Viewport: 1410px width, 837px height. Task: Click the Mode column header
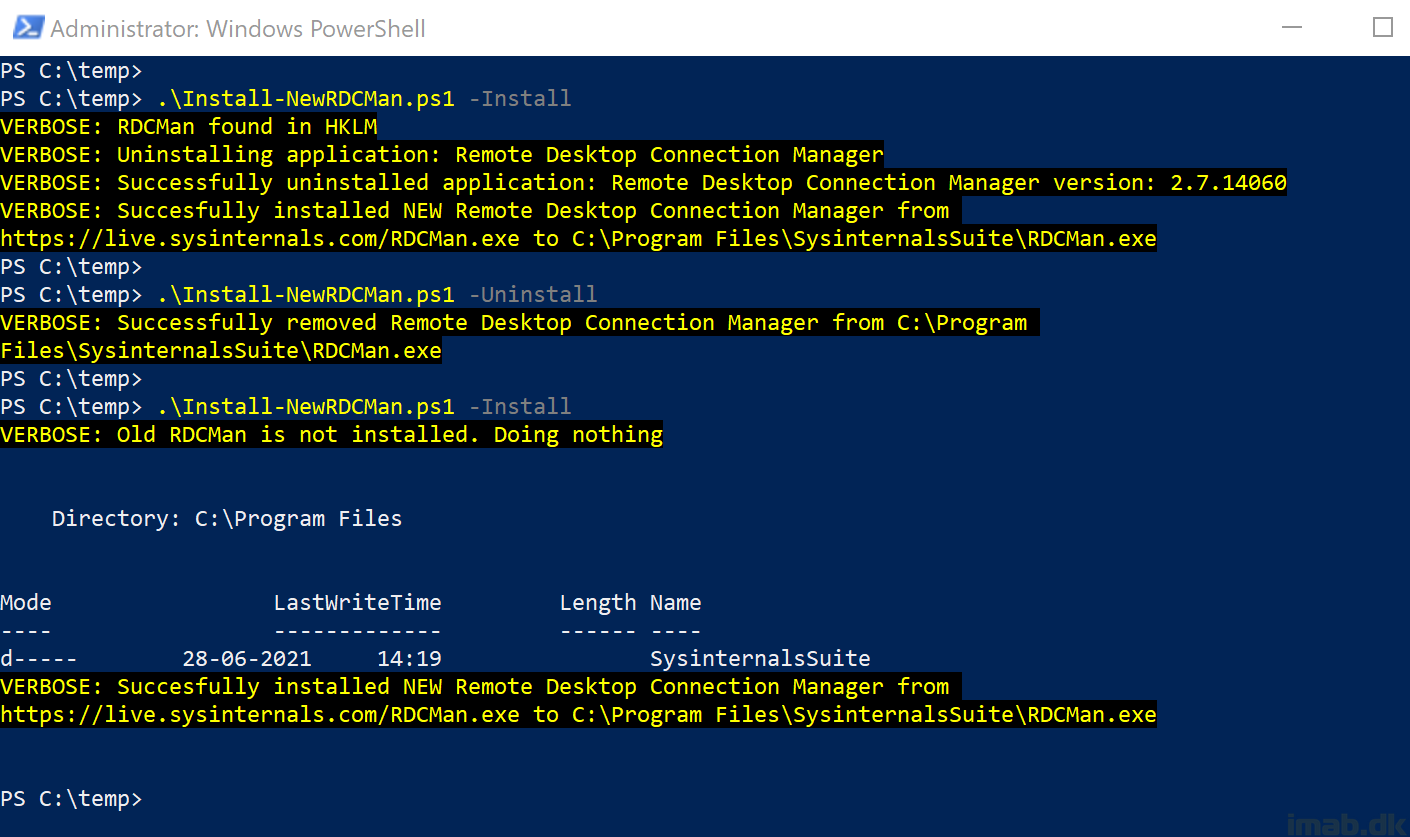pyautogui.click(x=26, y=602)
